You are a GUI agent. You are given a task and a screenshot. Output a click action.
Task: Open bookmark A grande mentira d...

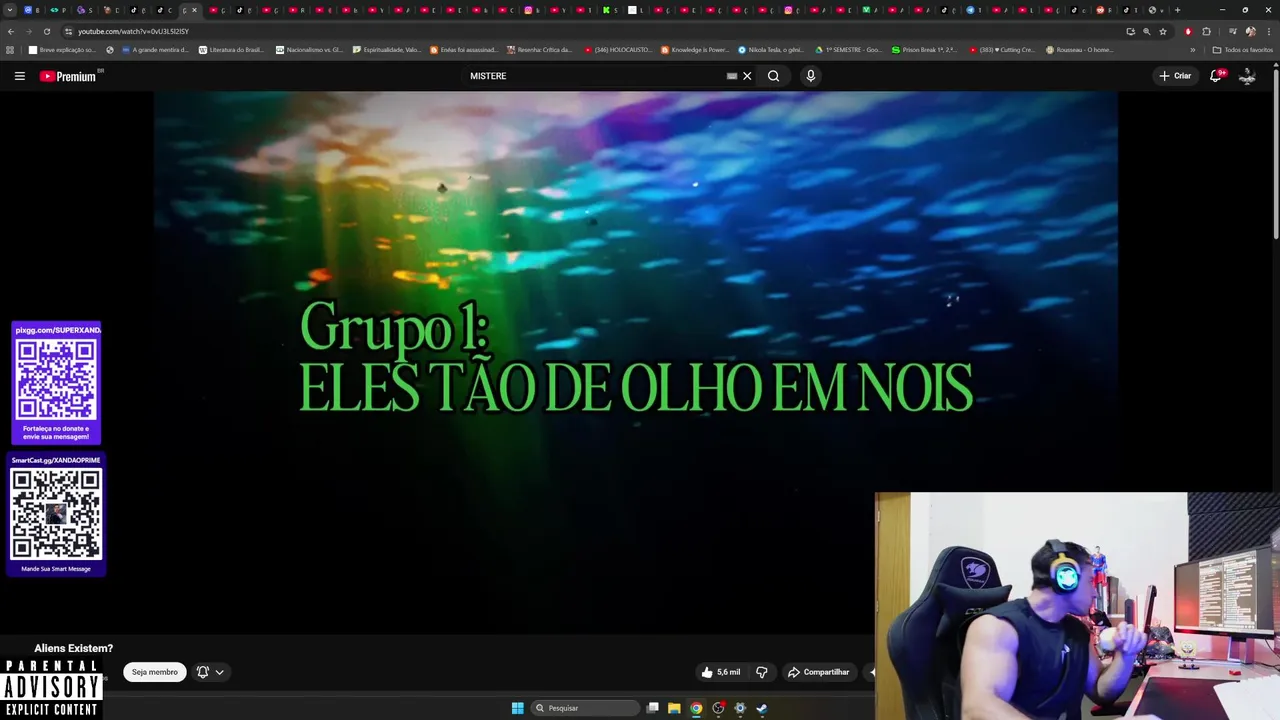tap(156, 49)
